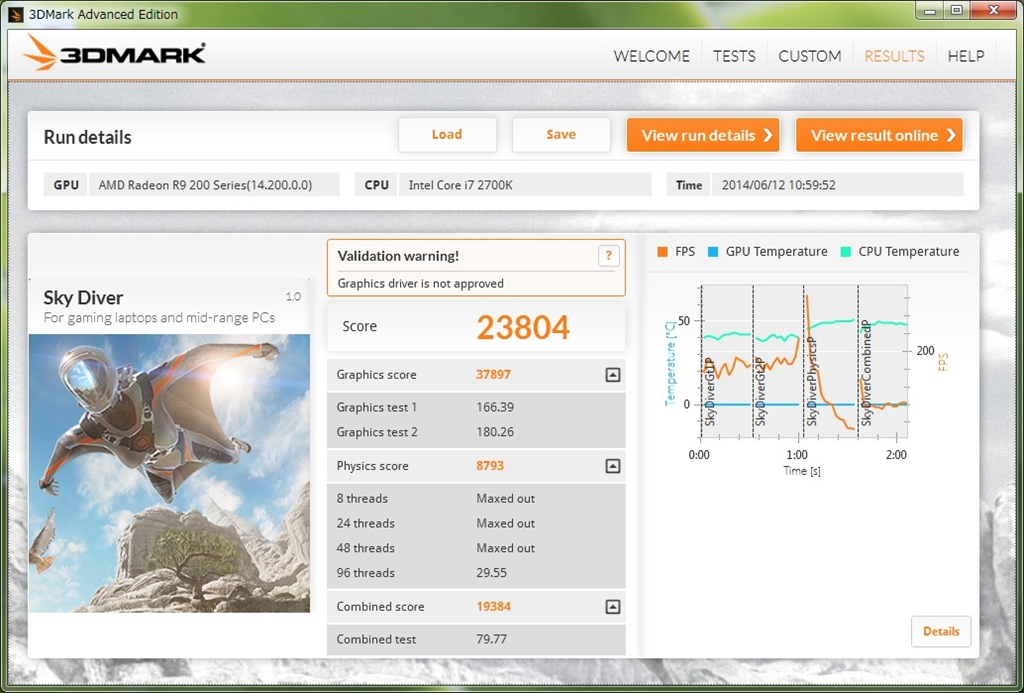
Task: Go to the CUSTOM tab
Action: (810, 56)
